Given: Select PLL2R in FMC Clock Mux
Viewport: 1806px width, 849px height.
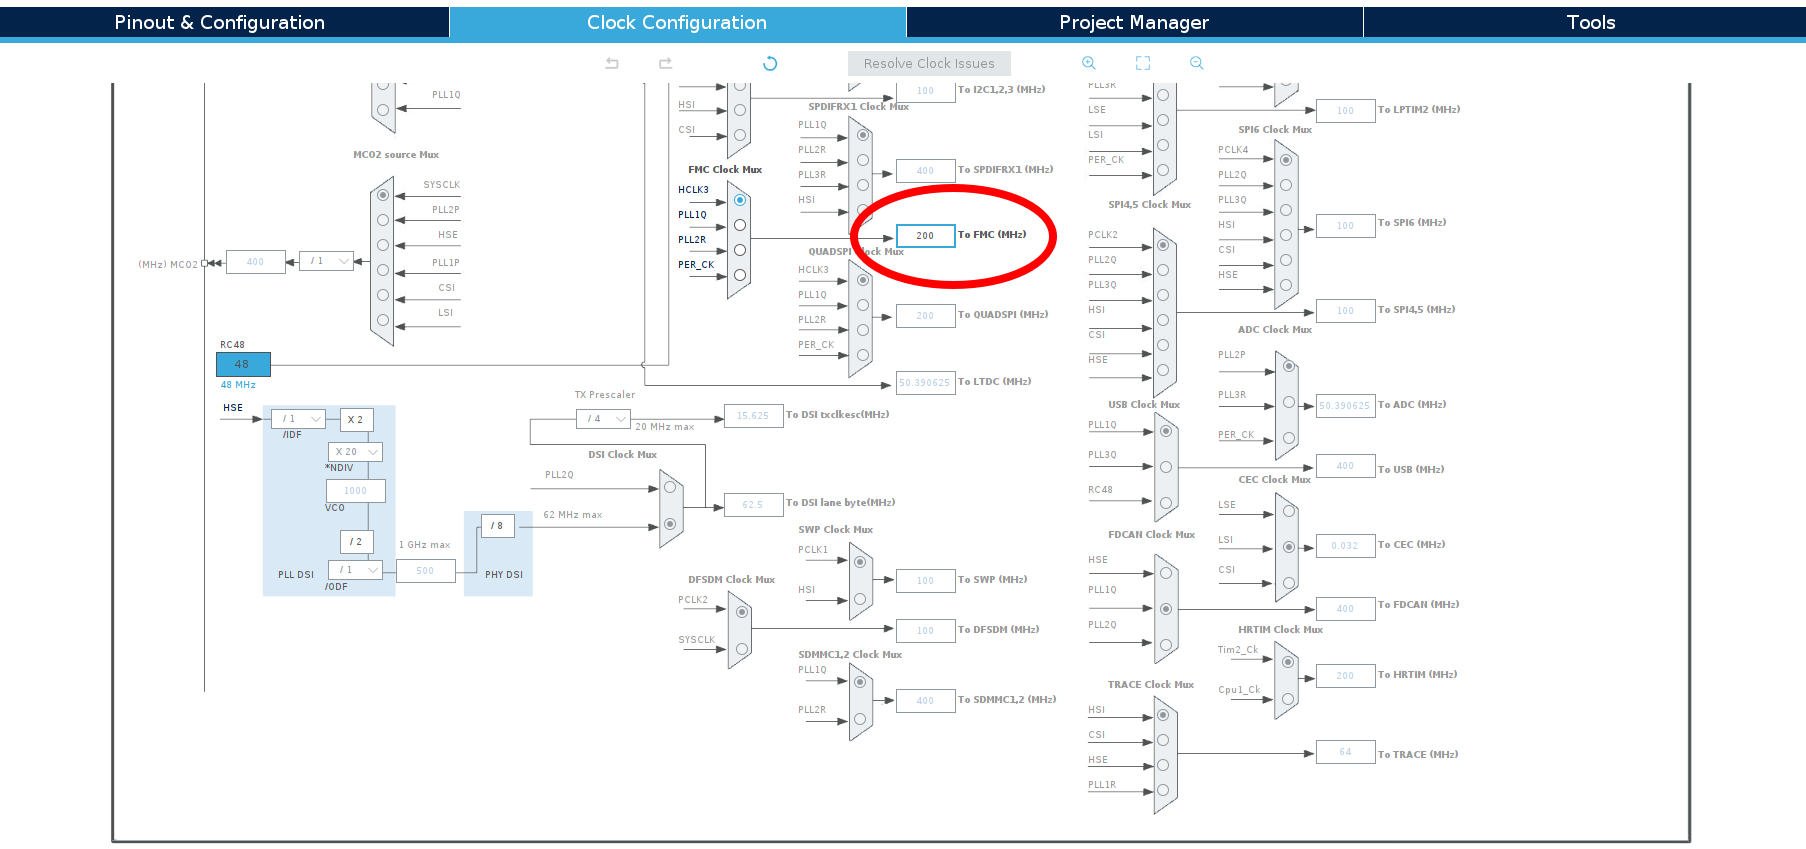Looking at the screenshot, I should click(x=740, y=250).
